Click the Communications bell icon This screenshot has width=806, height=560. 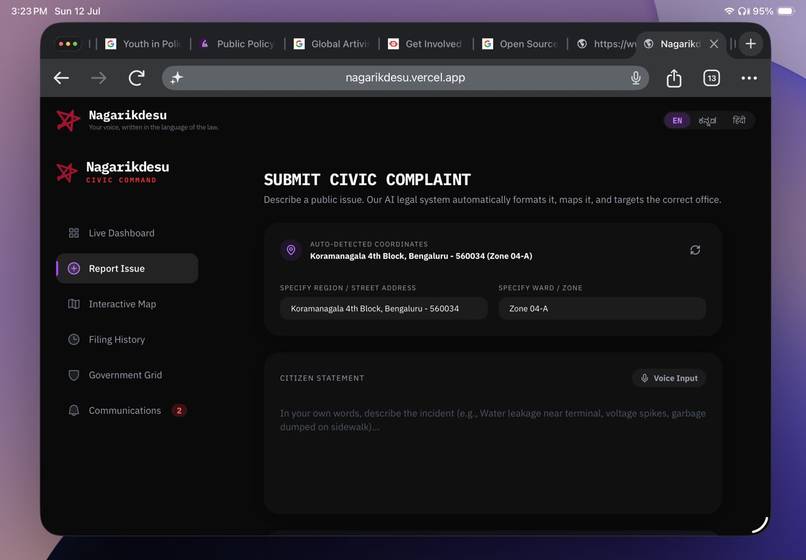[x=74, y=410]
